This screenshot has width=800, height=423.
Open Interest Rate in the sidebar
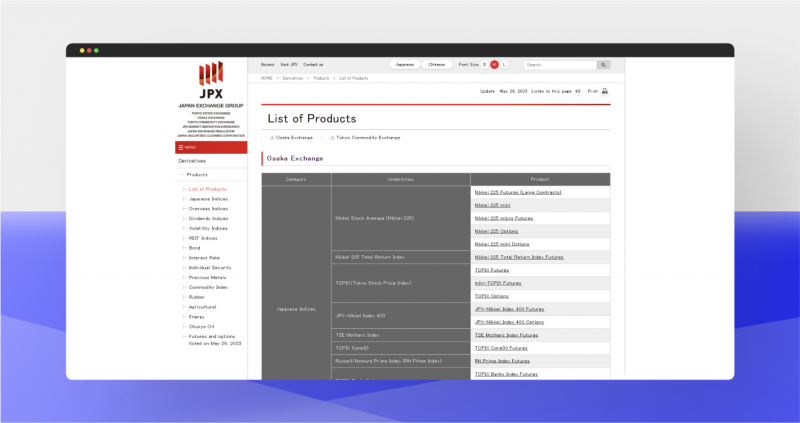tap(204, 258)
